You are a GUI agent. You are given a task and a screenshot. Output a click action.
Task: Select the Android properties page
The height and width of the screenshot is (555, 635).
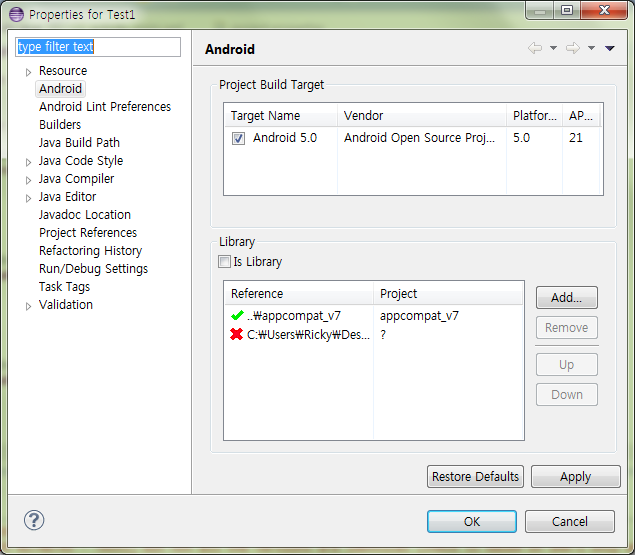(x=60, y=88)
